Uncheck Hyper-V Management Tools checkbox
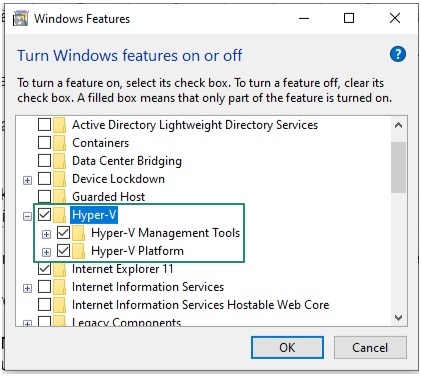 point(63,233)
